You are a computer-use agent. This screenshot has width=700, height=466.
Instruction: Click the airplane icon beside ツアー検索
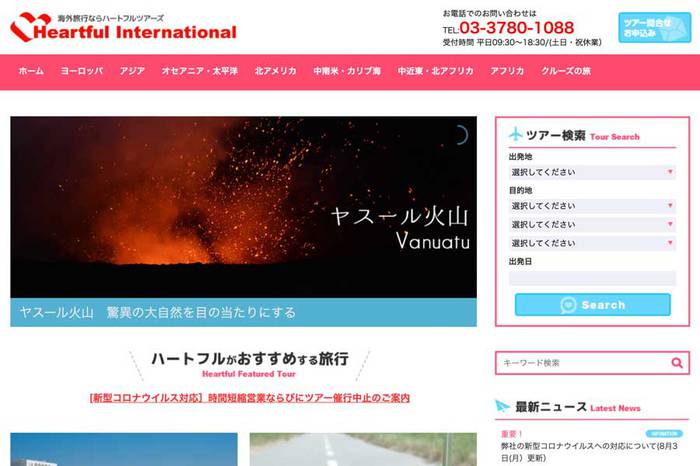pos(515,134)
